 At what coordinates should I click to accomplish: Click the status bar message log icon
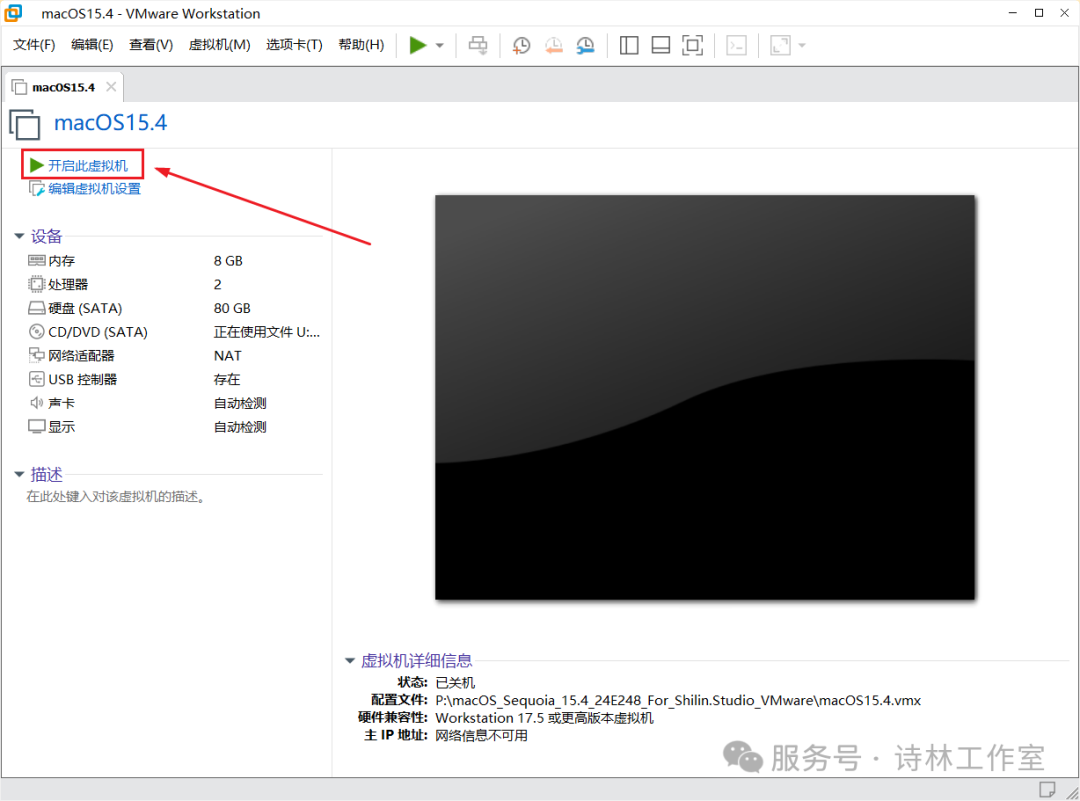pos(1047,789)
